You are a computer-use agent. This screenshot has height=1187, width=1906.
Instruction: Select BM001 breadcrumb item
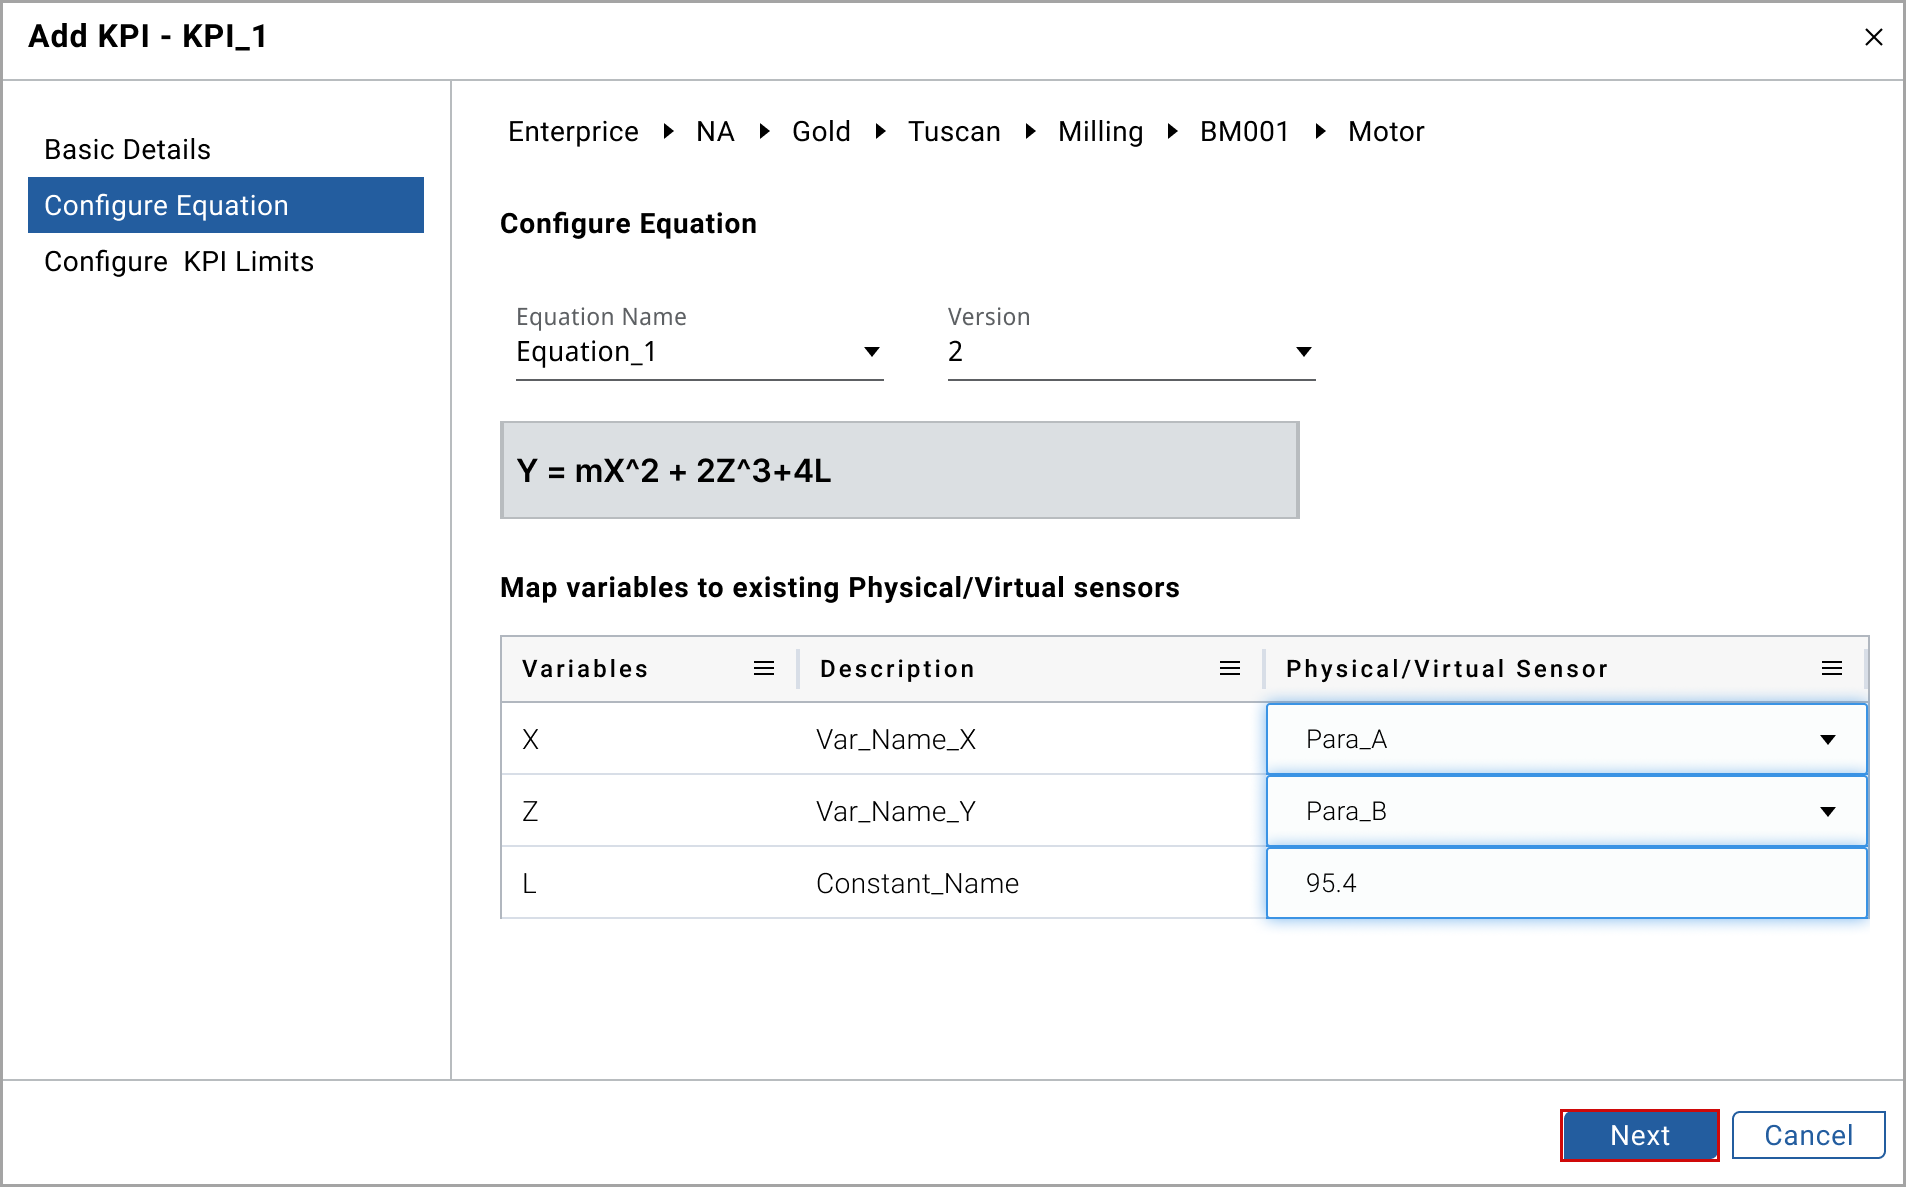pos(1244,132)
